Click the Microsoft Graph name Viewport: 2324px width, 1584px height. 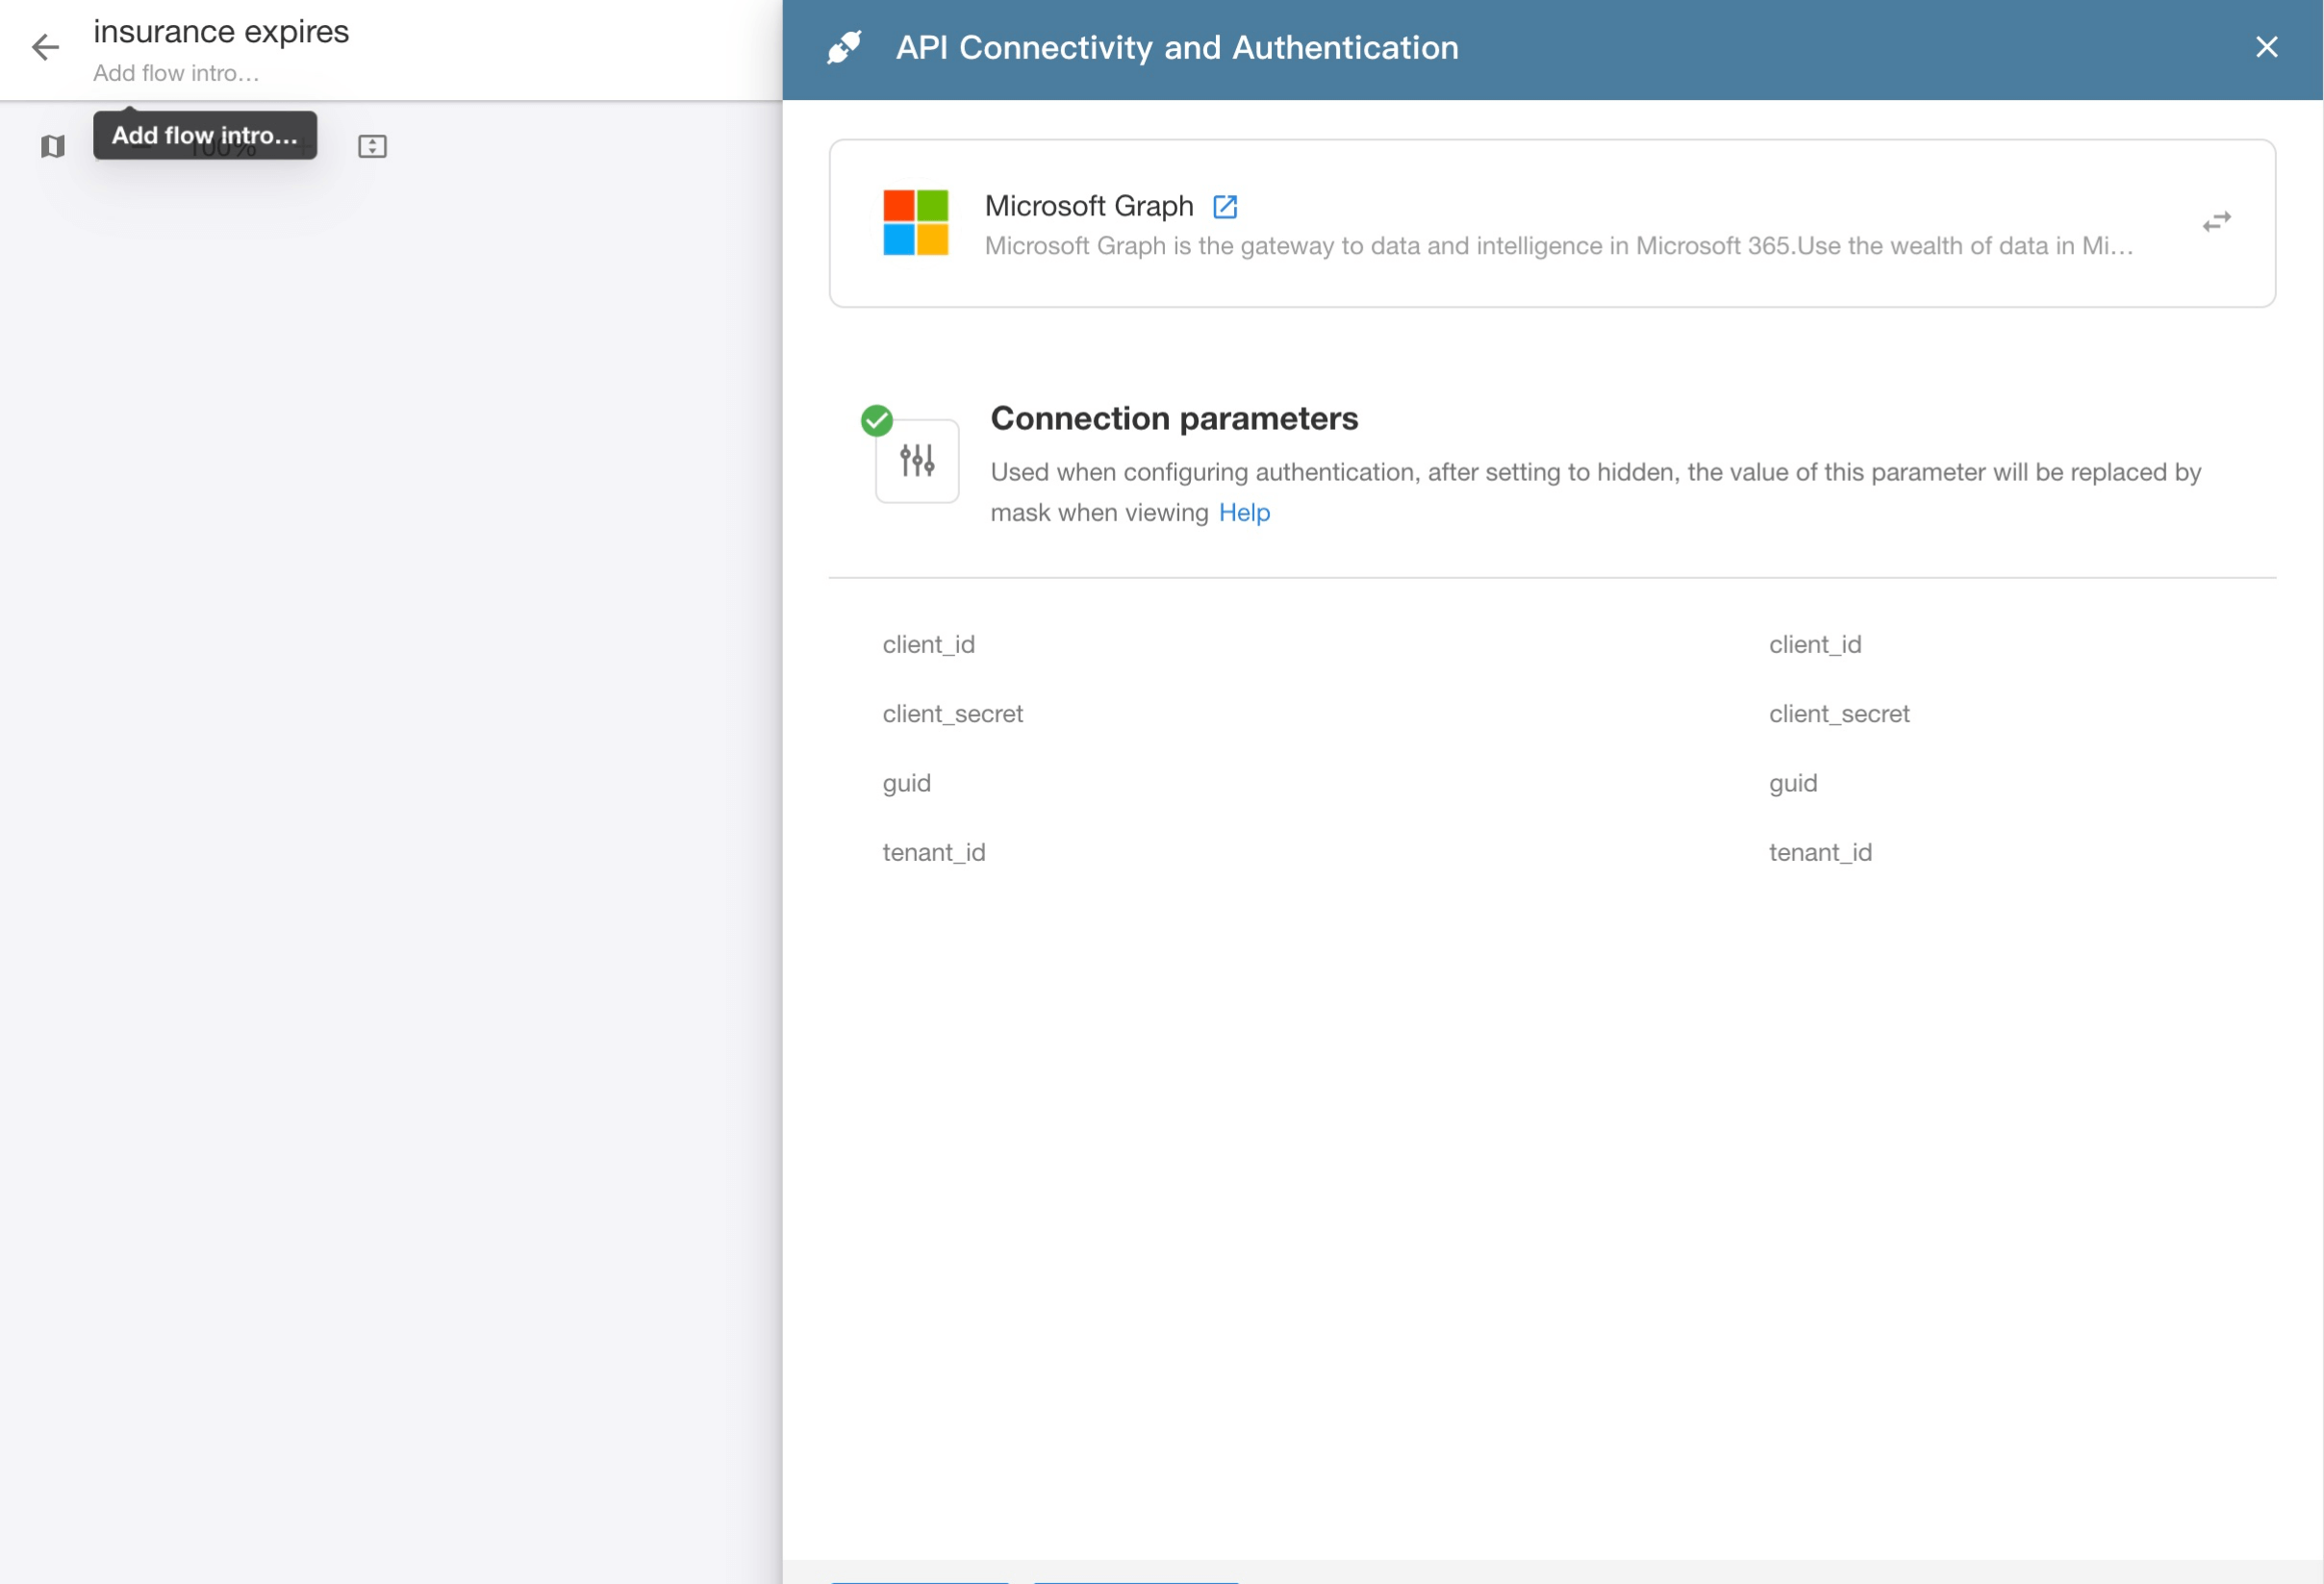click(x=1088, y=206)
